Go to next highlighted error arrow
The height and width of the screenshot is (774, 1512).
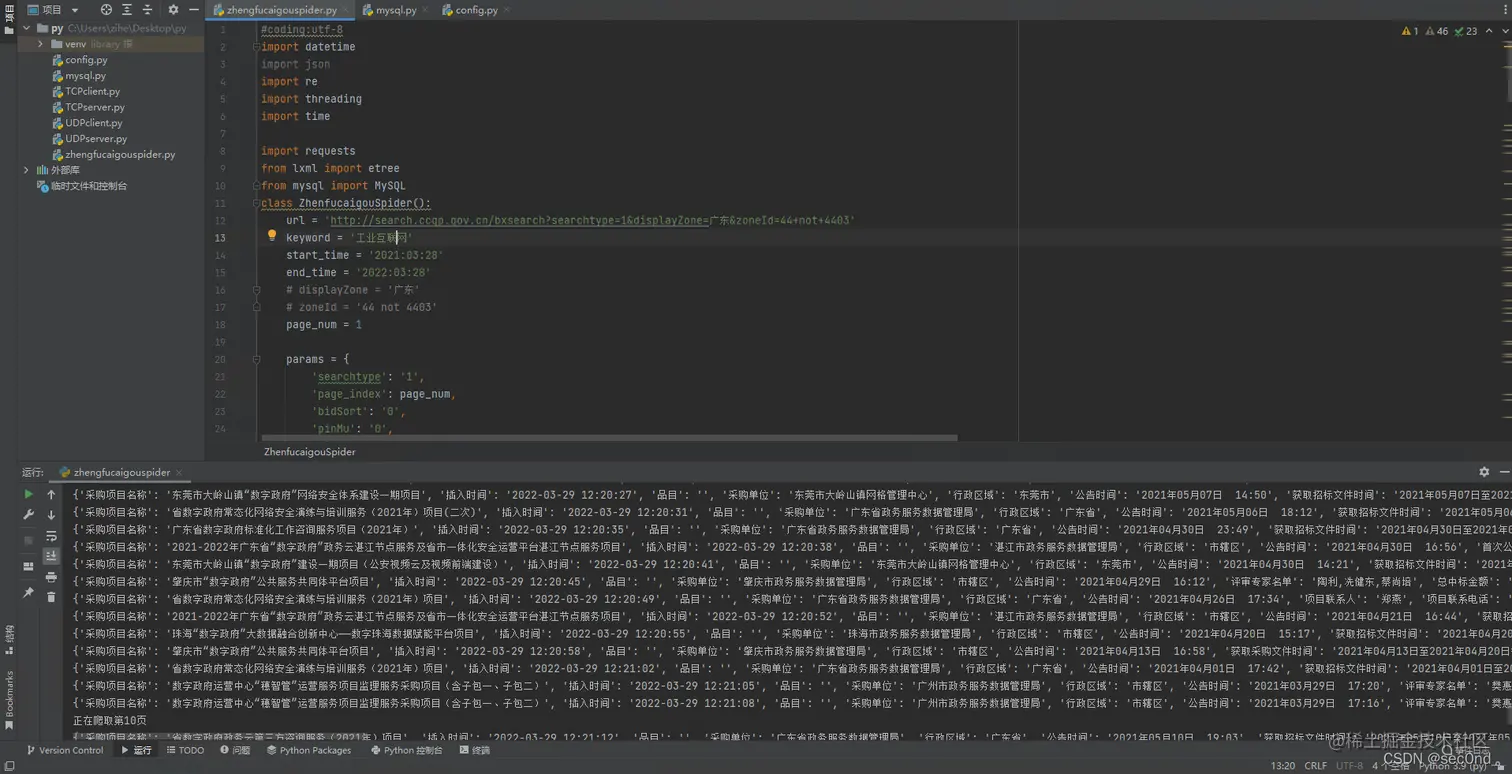(1505, 31)
